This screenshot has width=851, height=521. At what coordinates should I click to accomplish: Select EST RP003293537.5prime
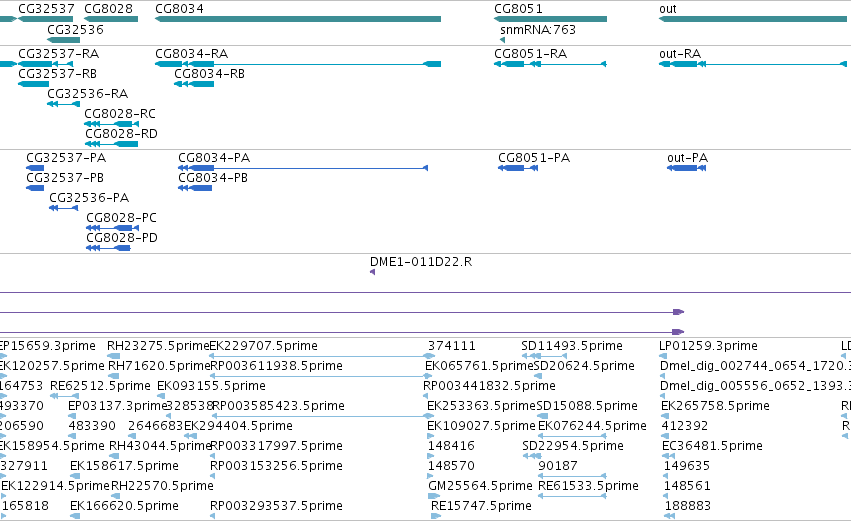[276, 506]
